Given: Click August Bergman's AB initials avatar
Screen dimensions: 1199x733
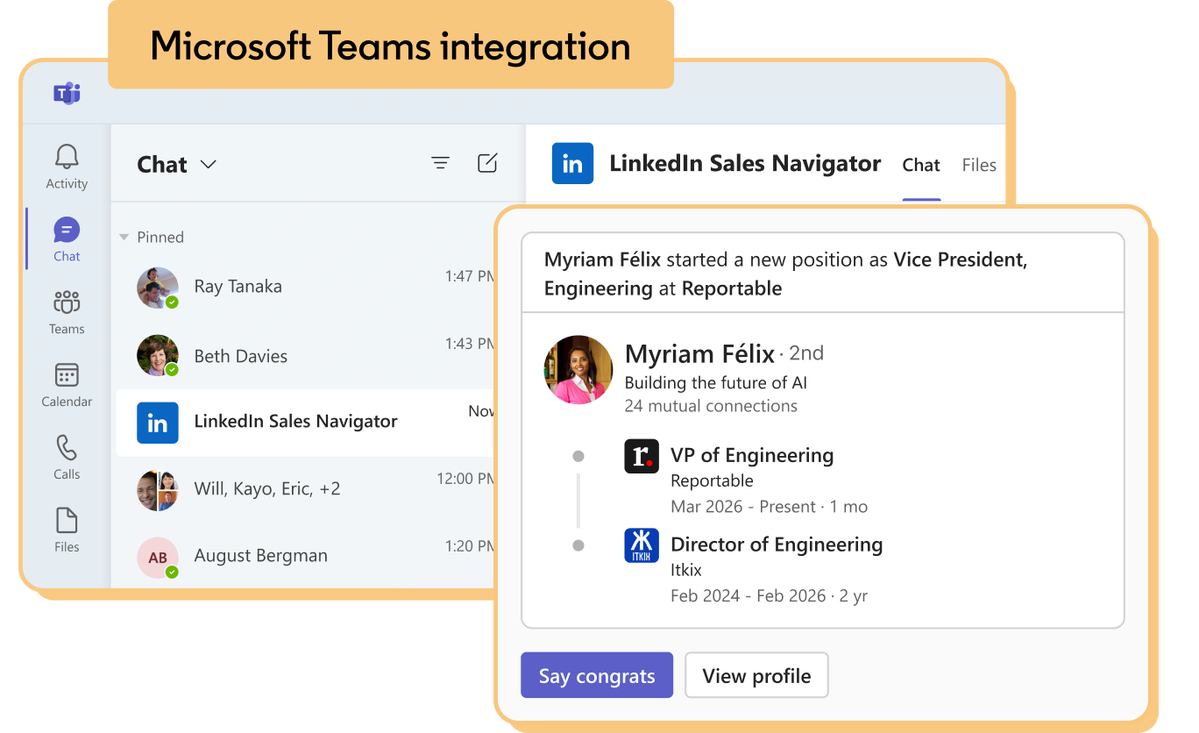Looking at the screenshot, I should [158, 557].
